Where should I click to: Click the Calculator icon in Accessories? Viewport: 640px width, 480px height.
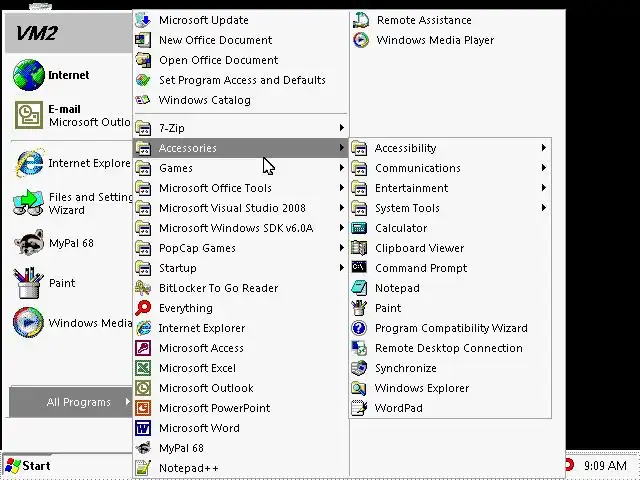click(x=359, y=228)
